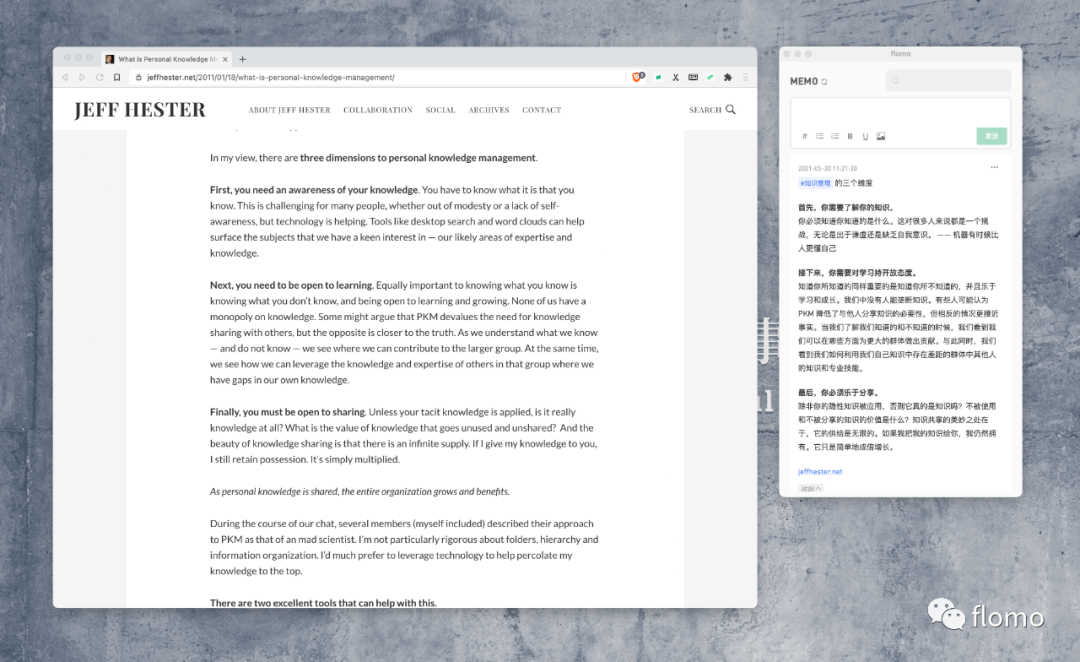The width and height of the screenshot is (1080, 662).
Task: Apply bulleted list in flomo editor
Action: point(820,136)
